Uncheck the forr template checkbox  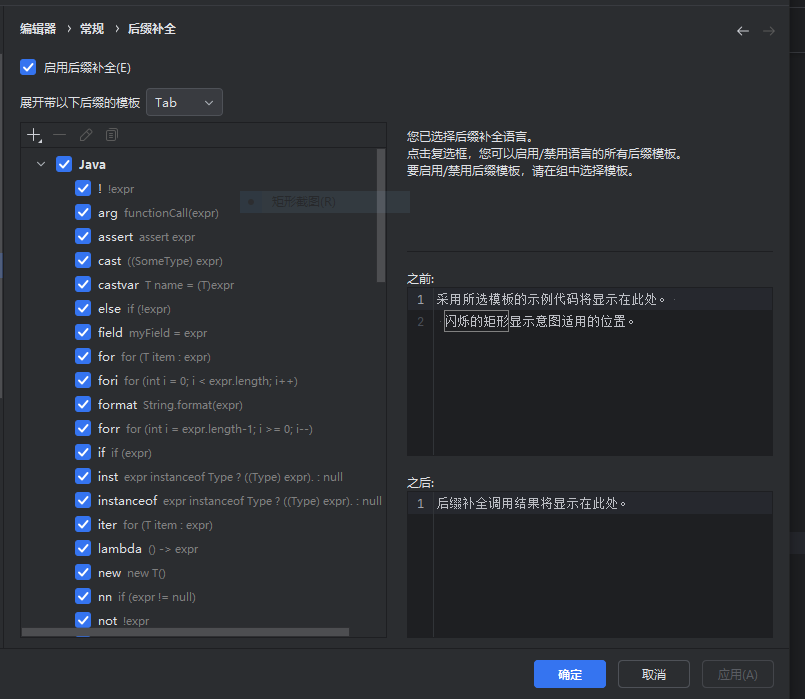point(83,429)
